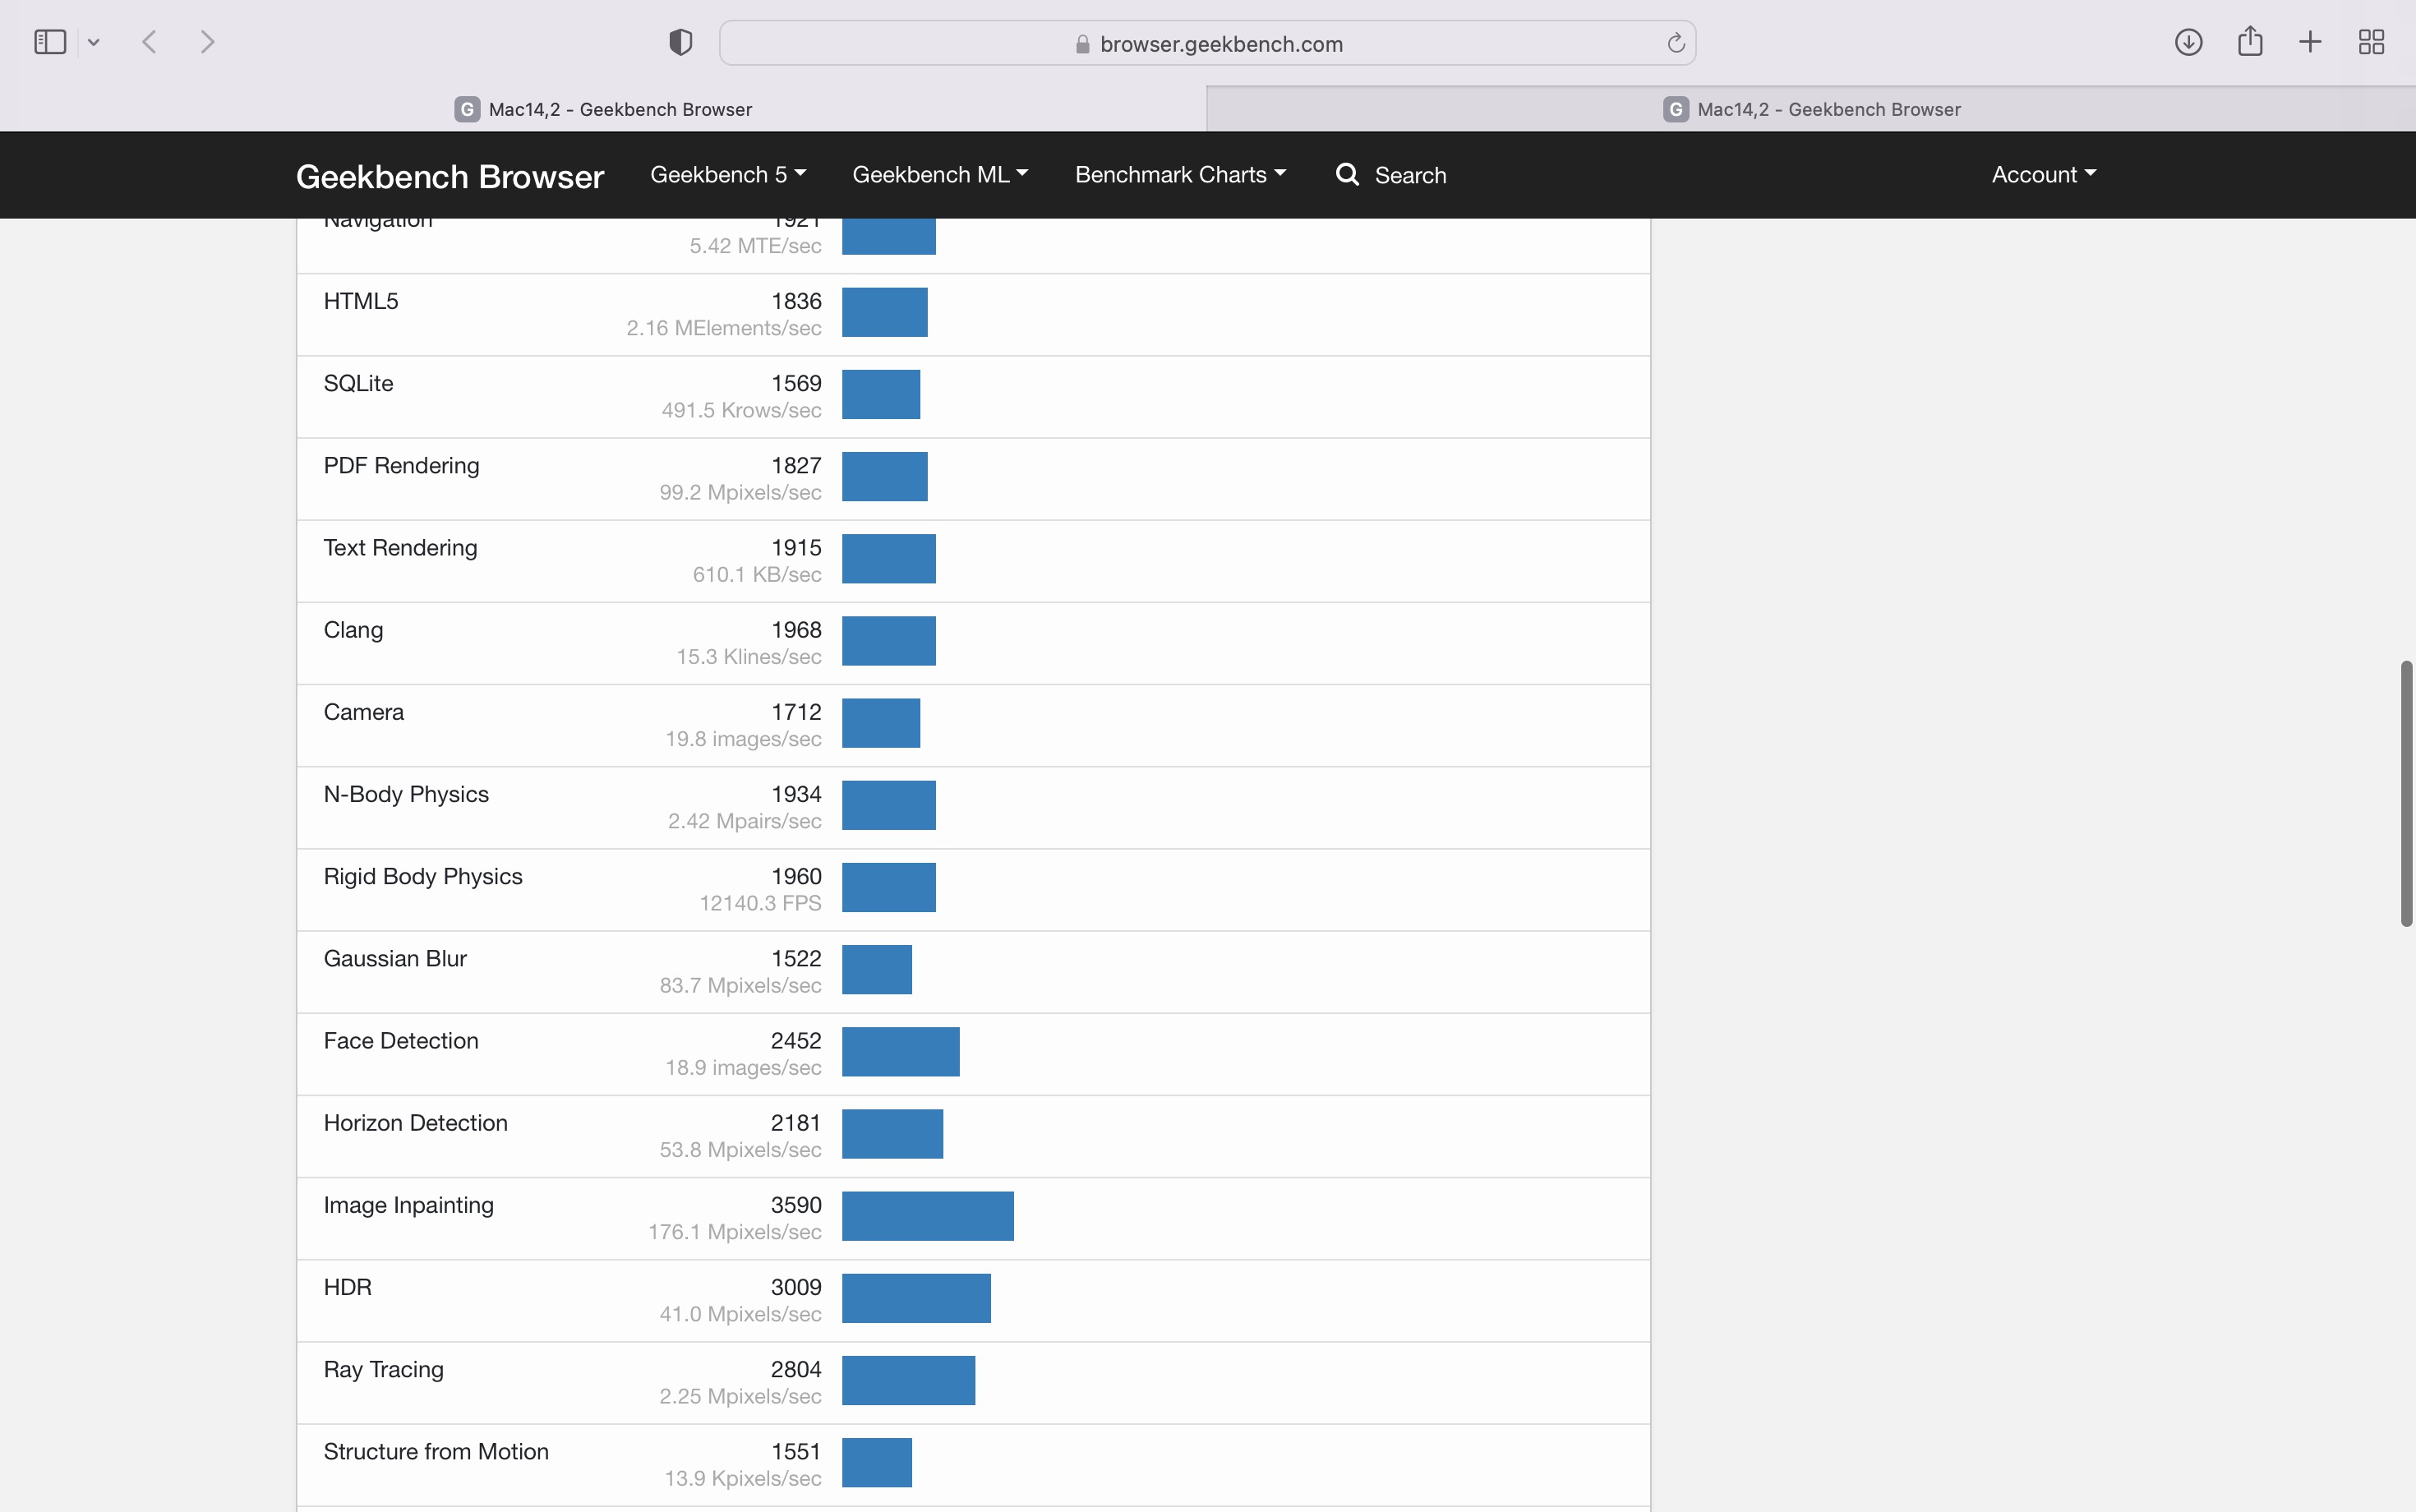Click the Ray Tracing score bar
The image size is (2416, 1512).
tap(908, 1380)
